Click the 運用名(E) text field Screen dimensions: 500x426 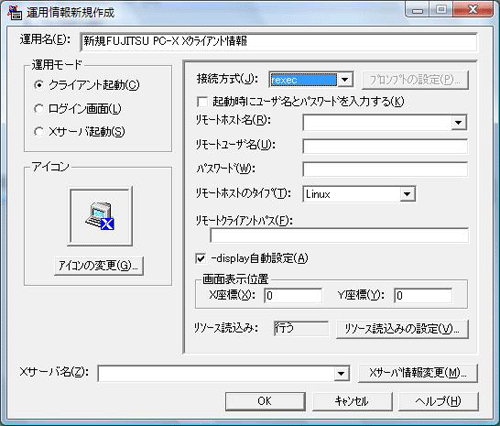pyautogui.click(x=278, y=42)
